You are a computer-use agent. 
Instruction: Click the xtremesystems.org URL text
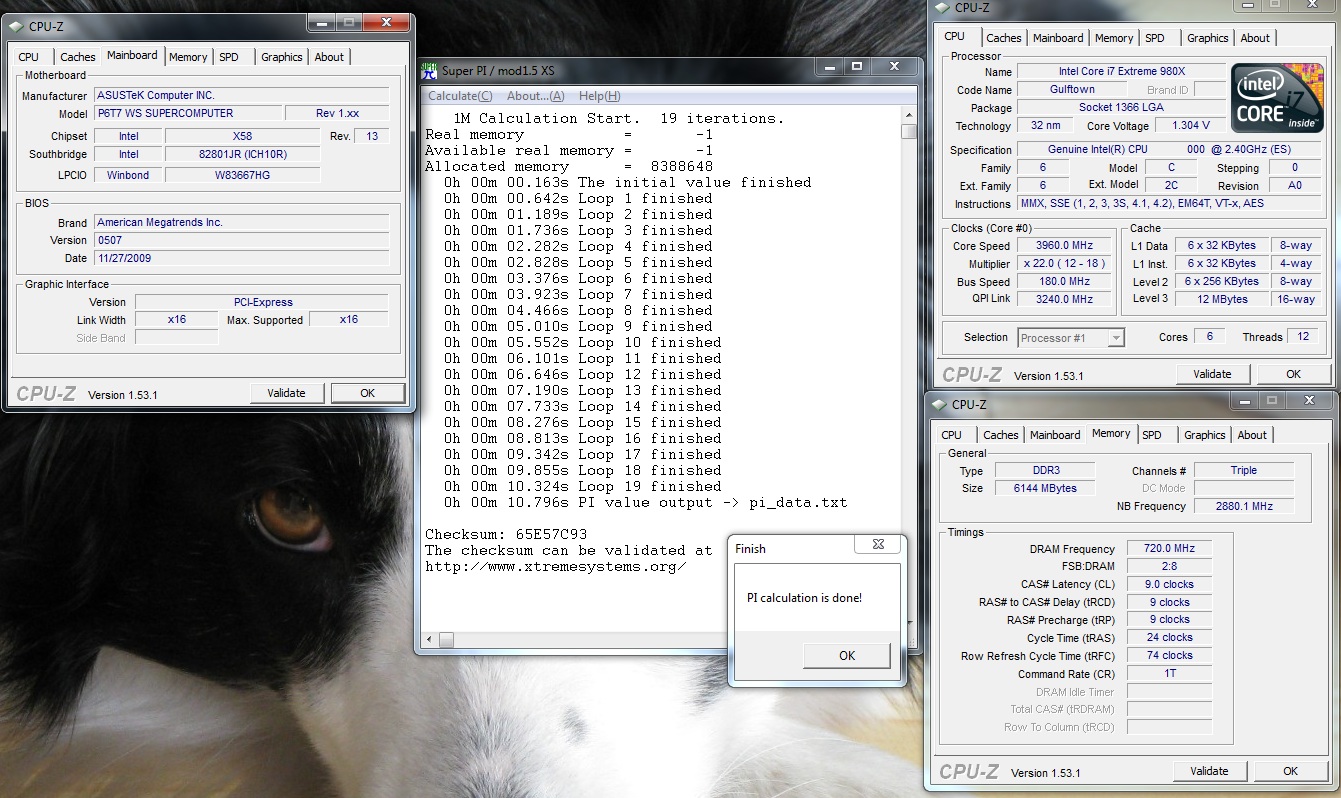(x=556, y=567)
